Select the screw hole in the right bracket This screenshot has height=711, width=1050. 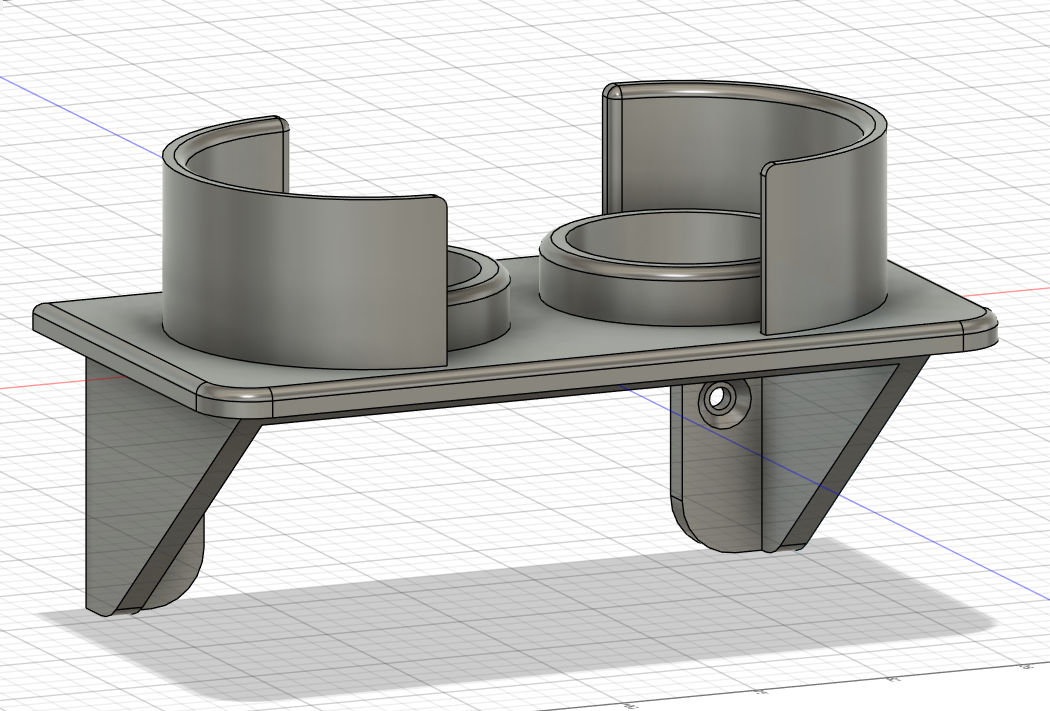(718, 398)
